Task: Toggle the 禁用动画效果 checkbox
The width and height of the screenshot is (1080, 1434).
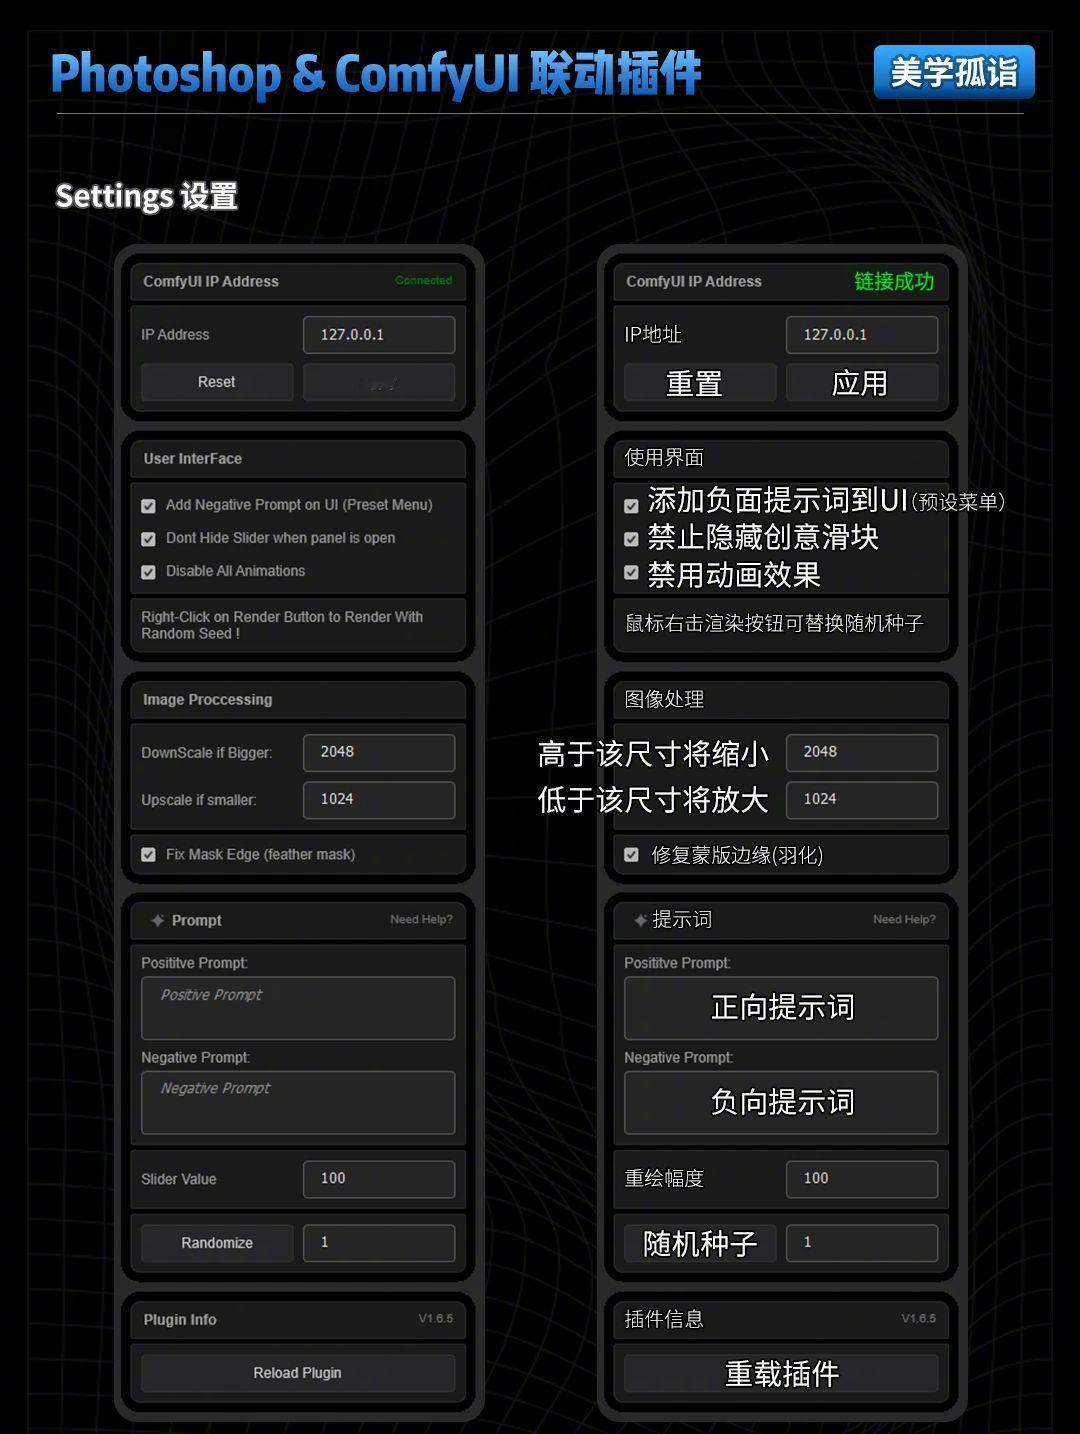Action: tap(631, 573)
